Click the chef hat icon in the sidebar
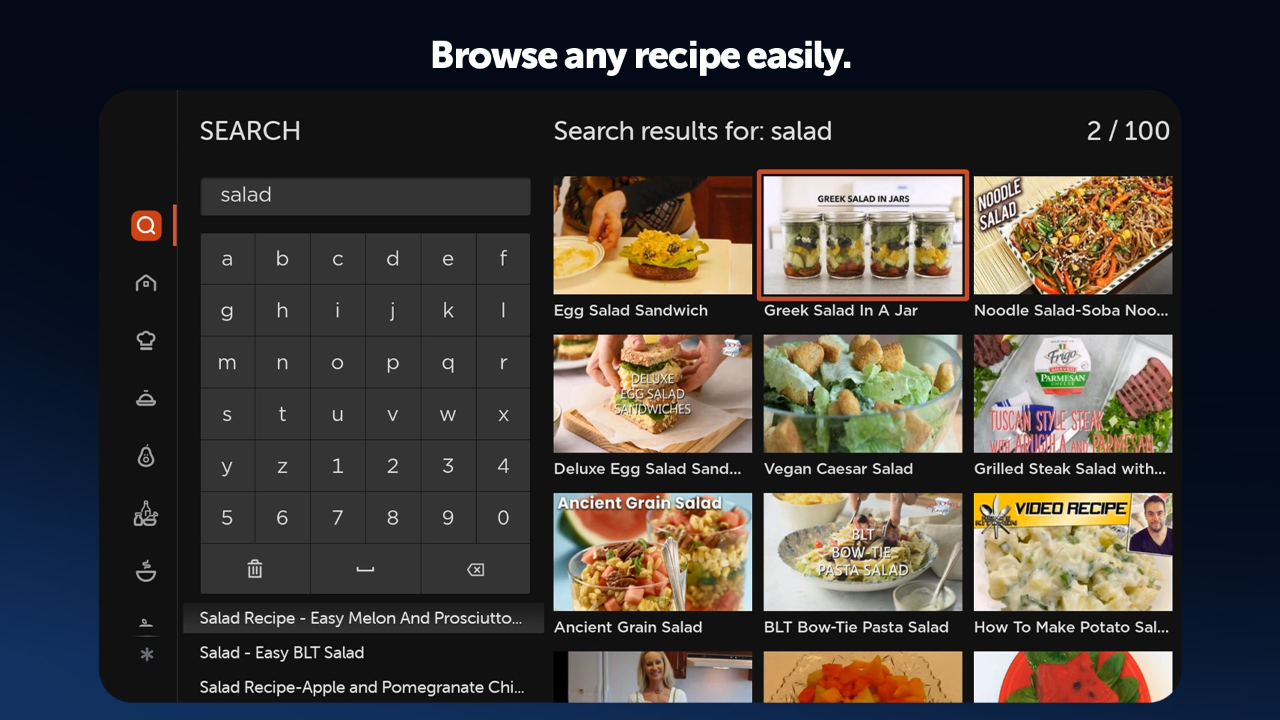This screenshot has height=720, width=1280. pyautogui.click(x=146, y=339)
